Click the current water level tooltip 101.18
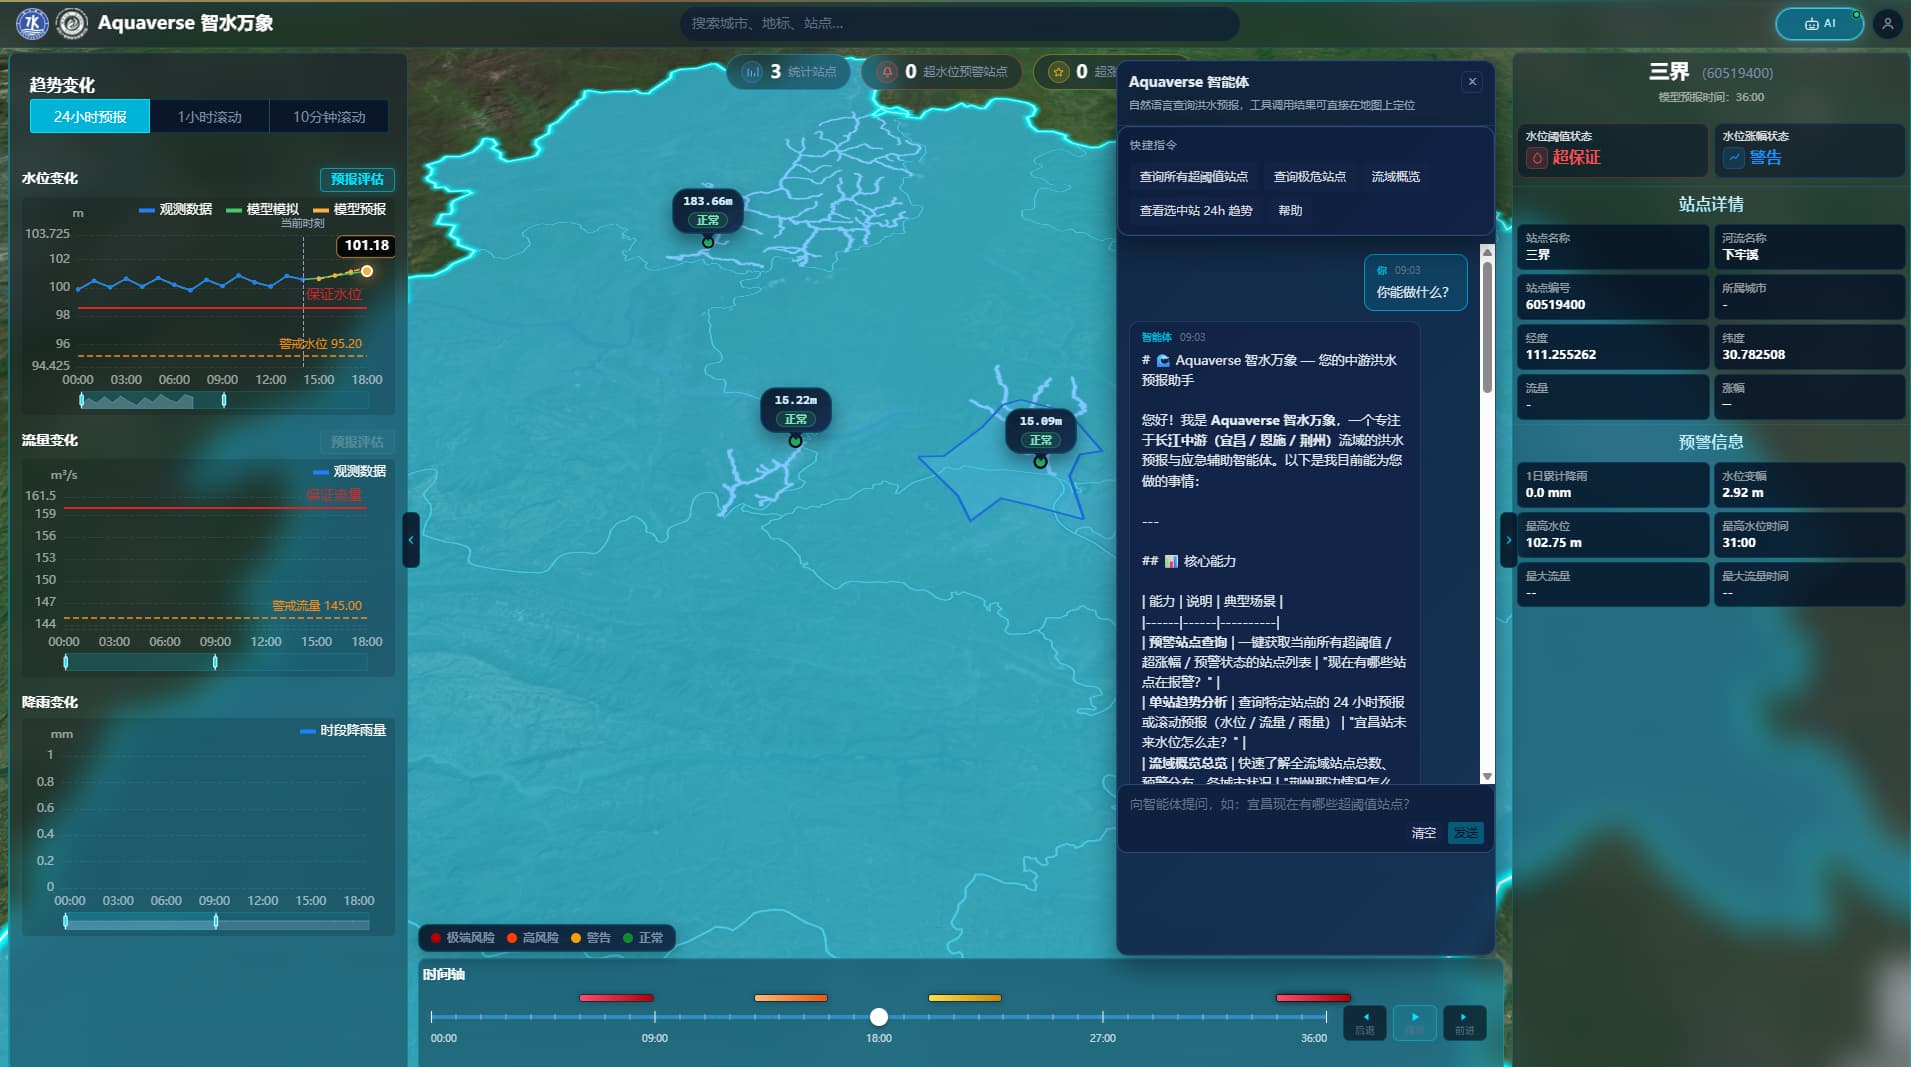The image size is (1911, 1067). click(x=367, y=246)
